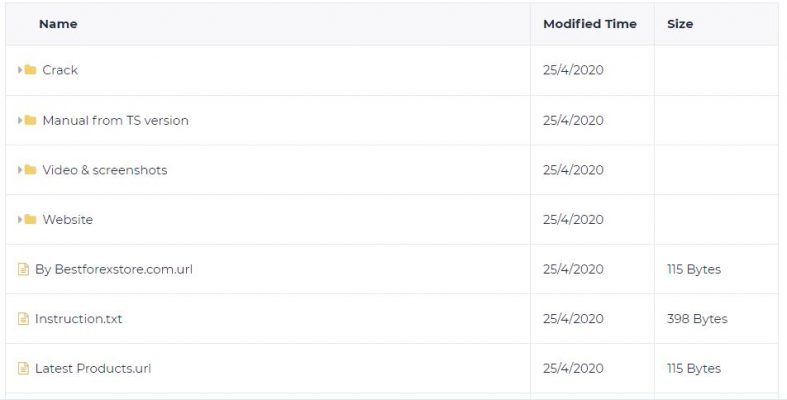Click the Website folder icon

tap(30, 219)
